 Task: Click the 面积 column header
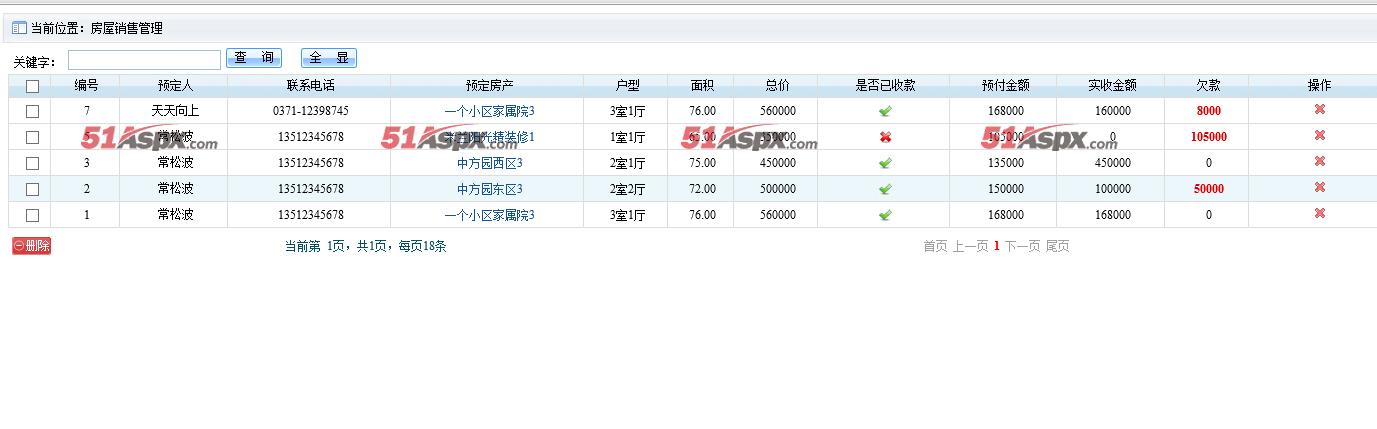pyautogui.click(x=702, y=86)
